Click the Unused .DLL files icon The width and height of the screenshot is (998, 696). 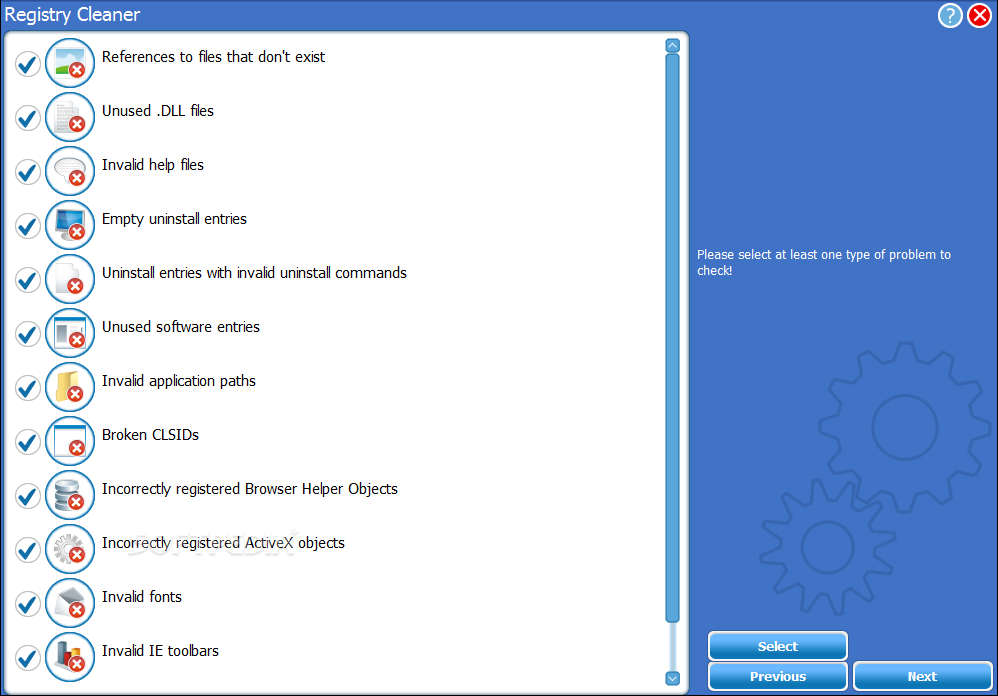point(70,117)
